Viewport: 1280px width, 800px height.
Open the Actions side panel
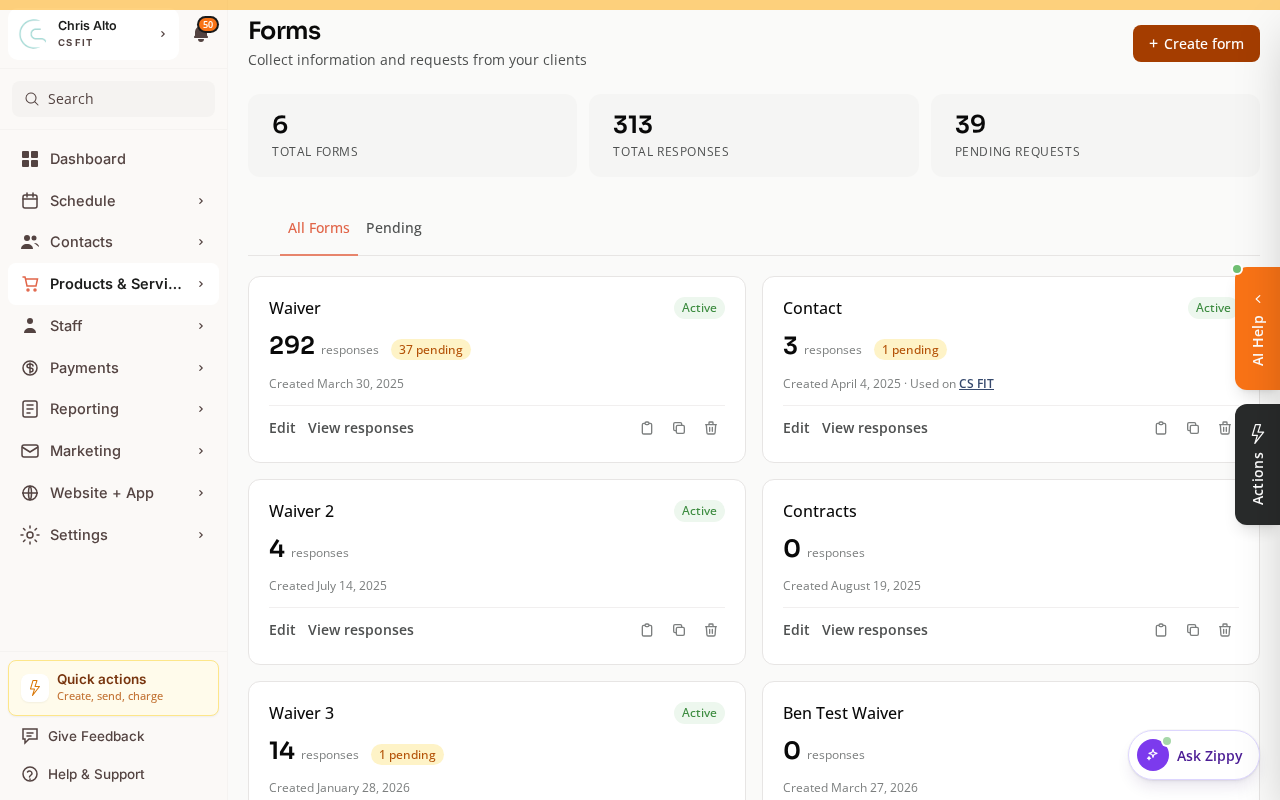click(1258, 465)
